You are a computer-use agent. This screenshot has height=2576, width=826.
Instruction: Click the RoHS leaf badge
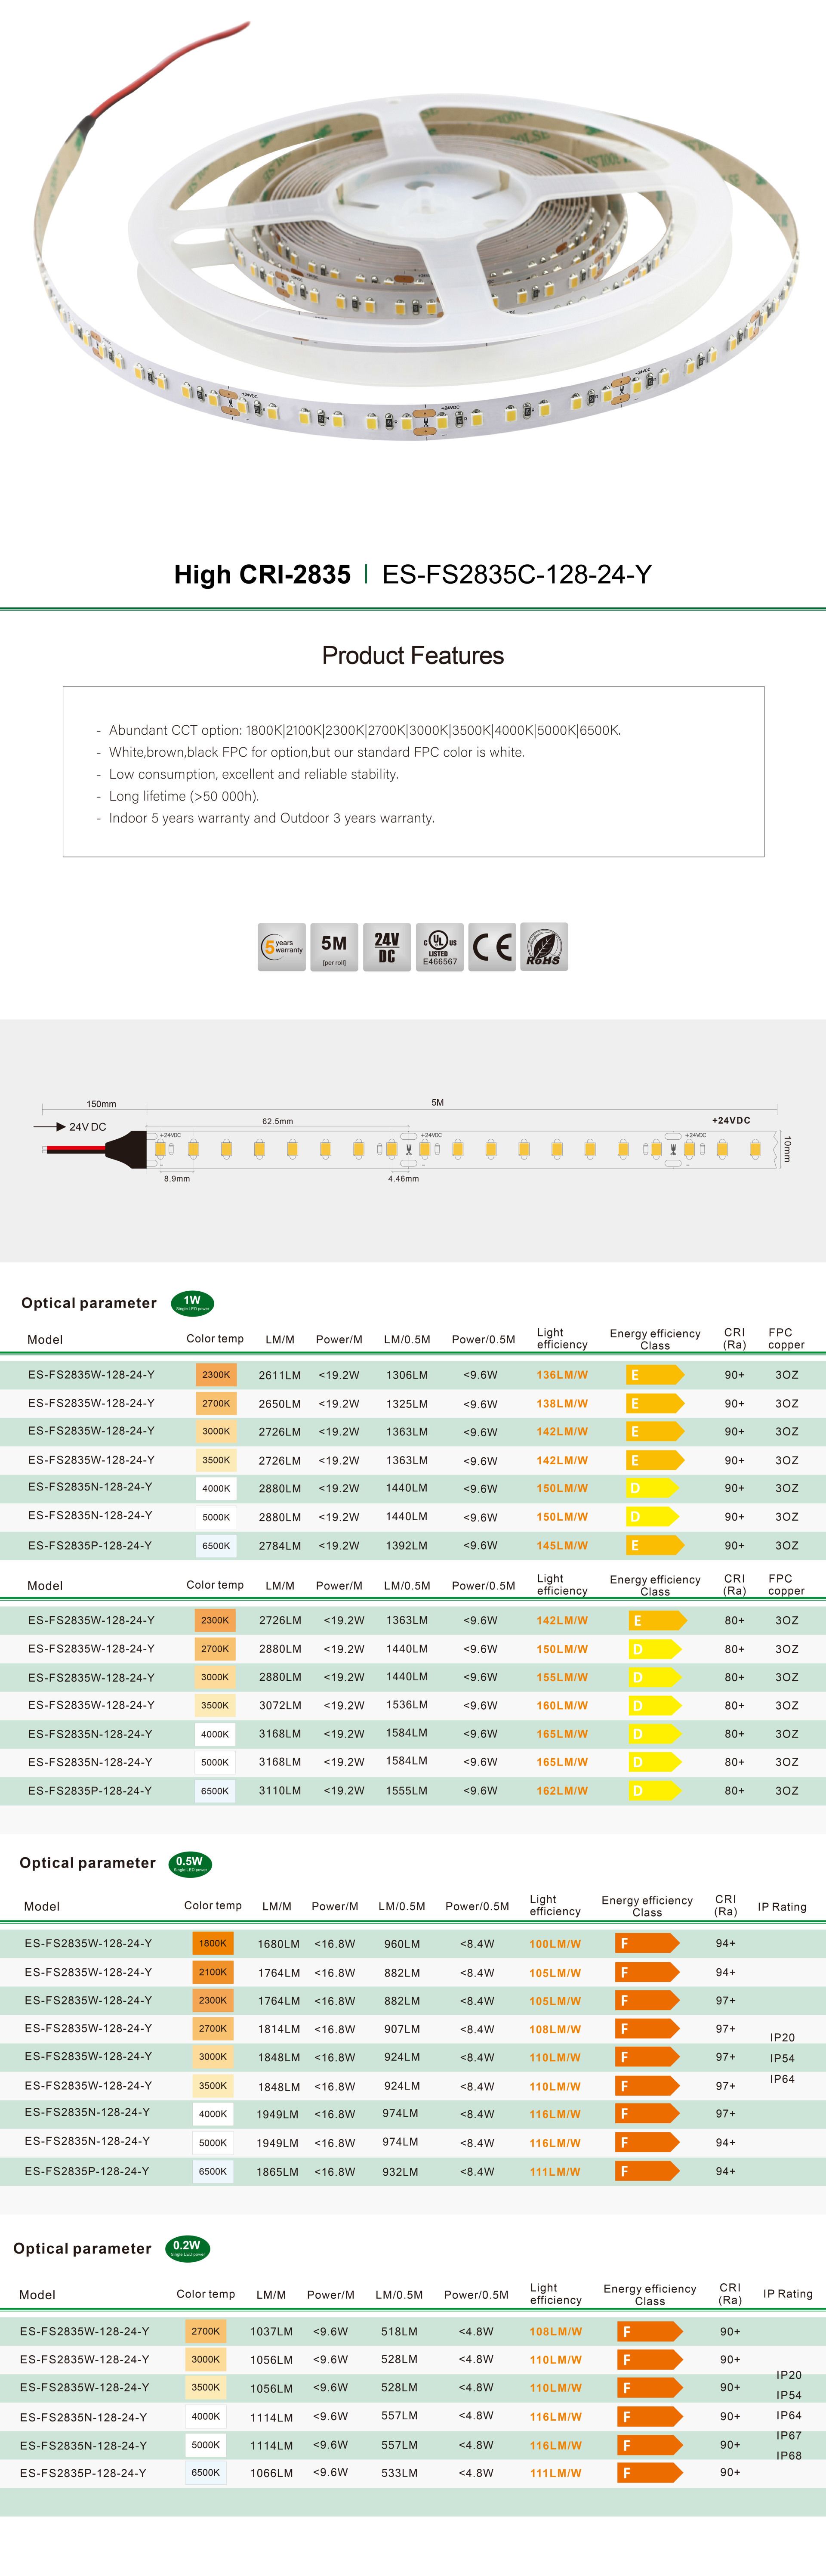pyautogui.click(x=544, y=946)
